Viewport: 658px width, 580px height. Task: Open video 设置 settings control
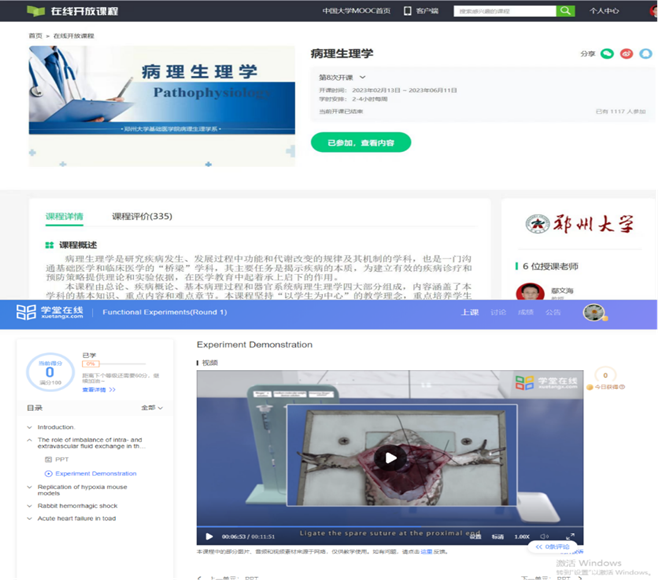[475, 536]
